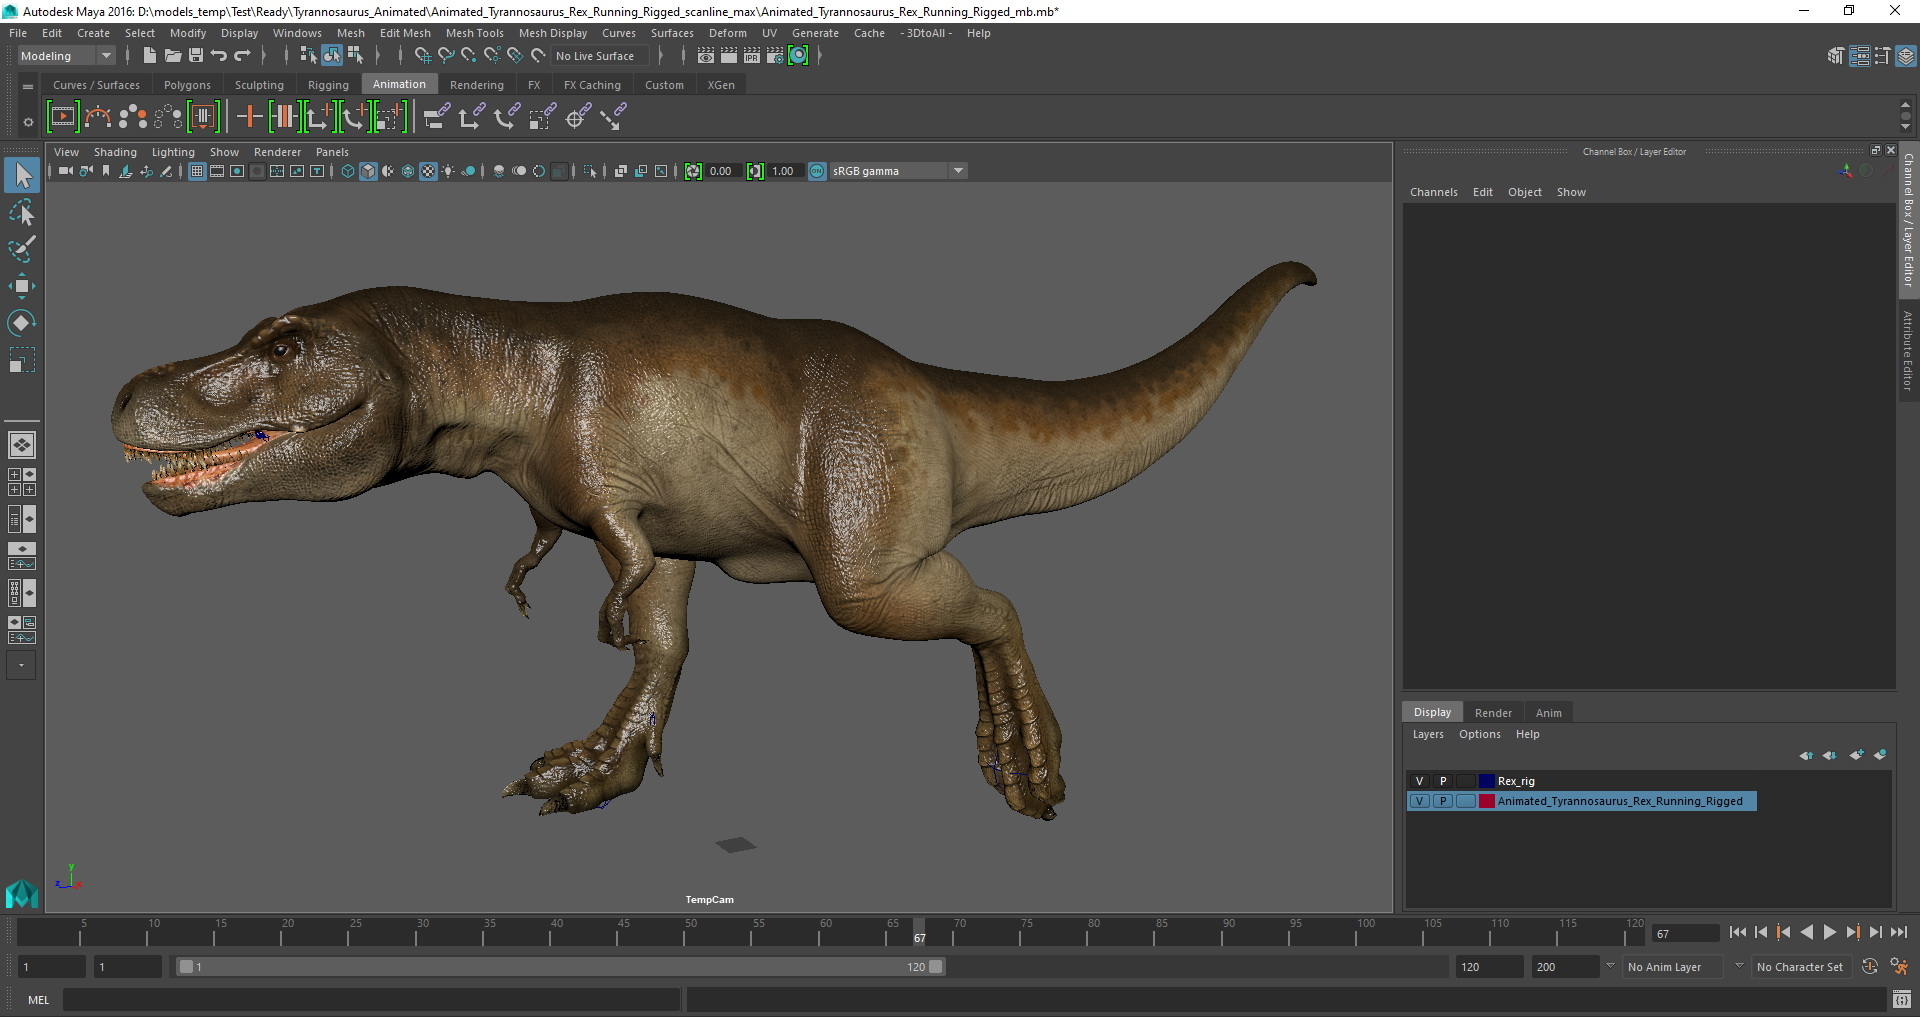The image size is (1920, 1017).
Task: Toggle textured display in viewport toolbar
Action: pos(428,171)
